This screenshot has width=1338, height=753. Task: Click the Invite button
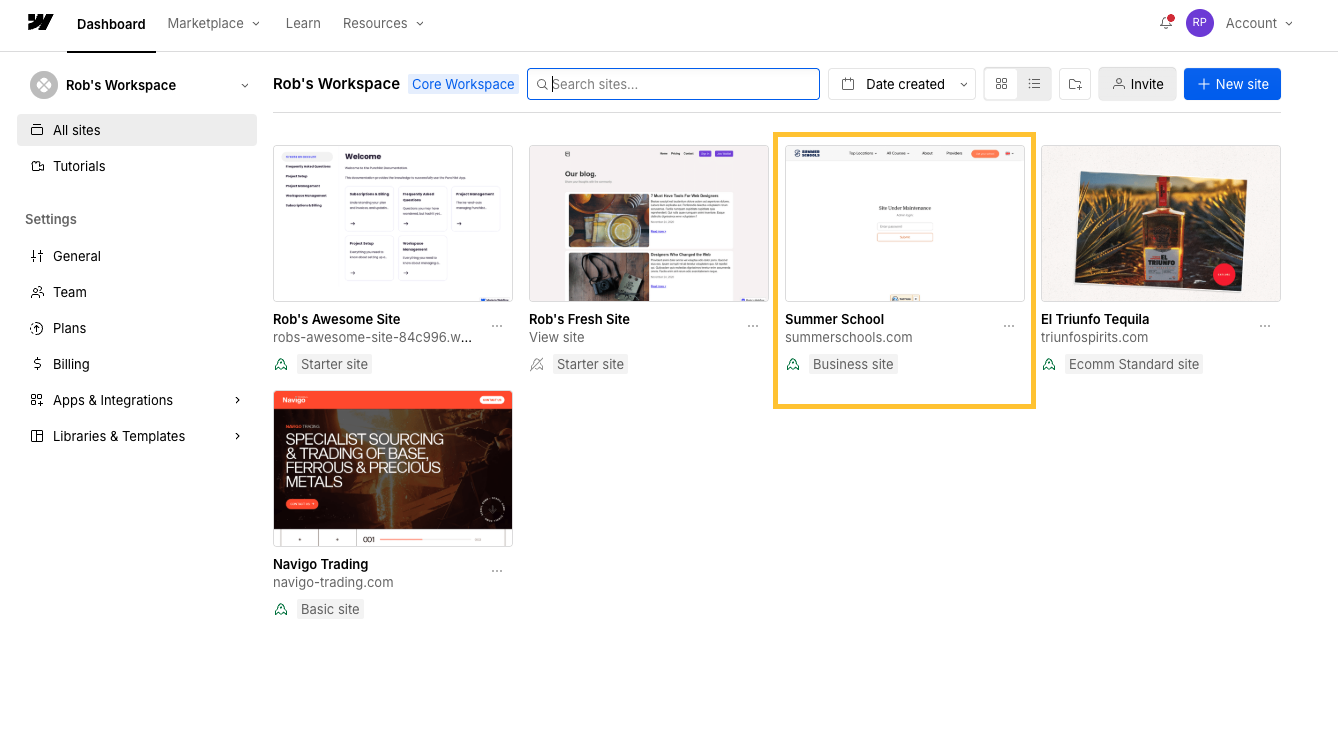tap(1137, 84)
